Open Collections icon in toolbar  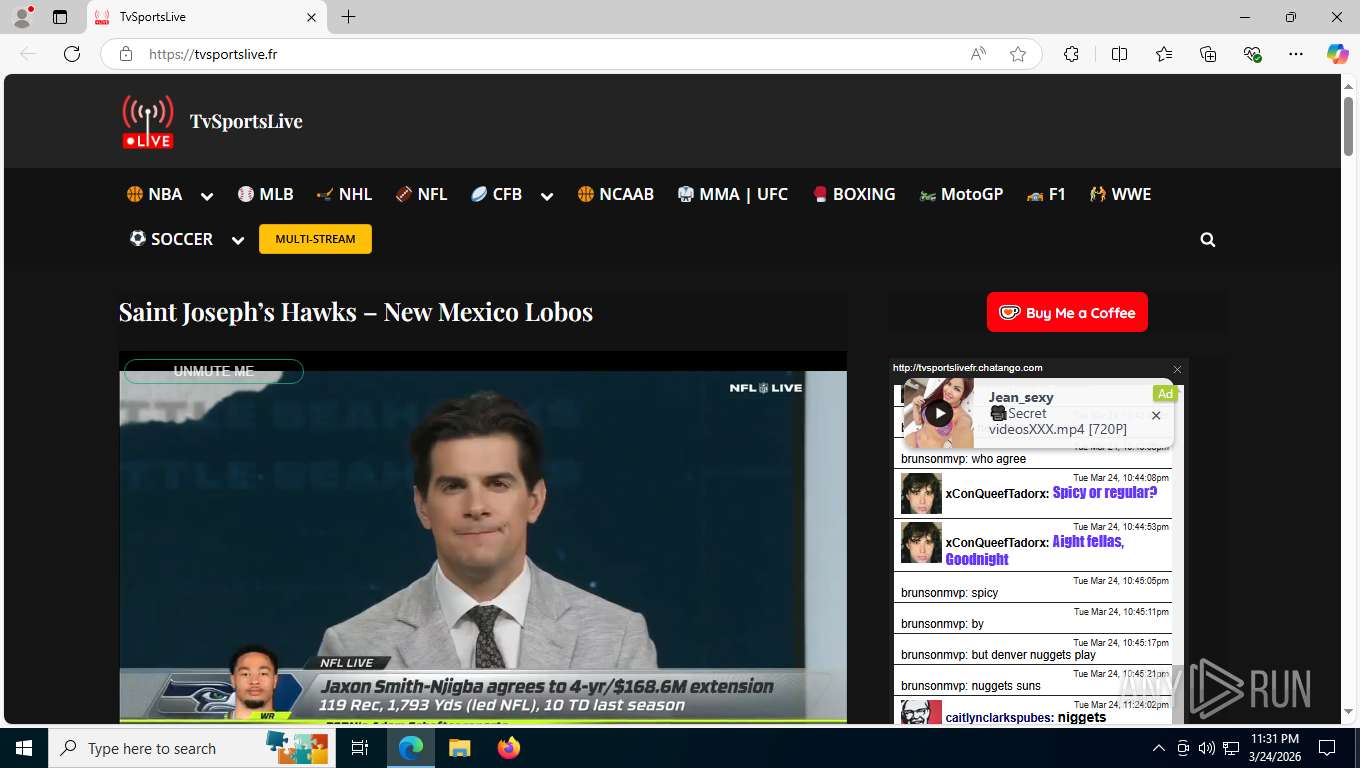click(x=1208, y=54)
